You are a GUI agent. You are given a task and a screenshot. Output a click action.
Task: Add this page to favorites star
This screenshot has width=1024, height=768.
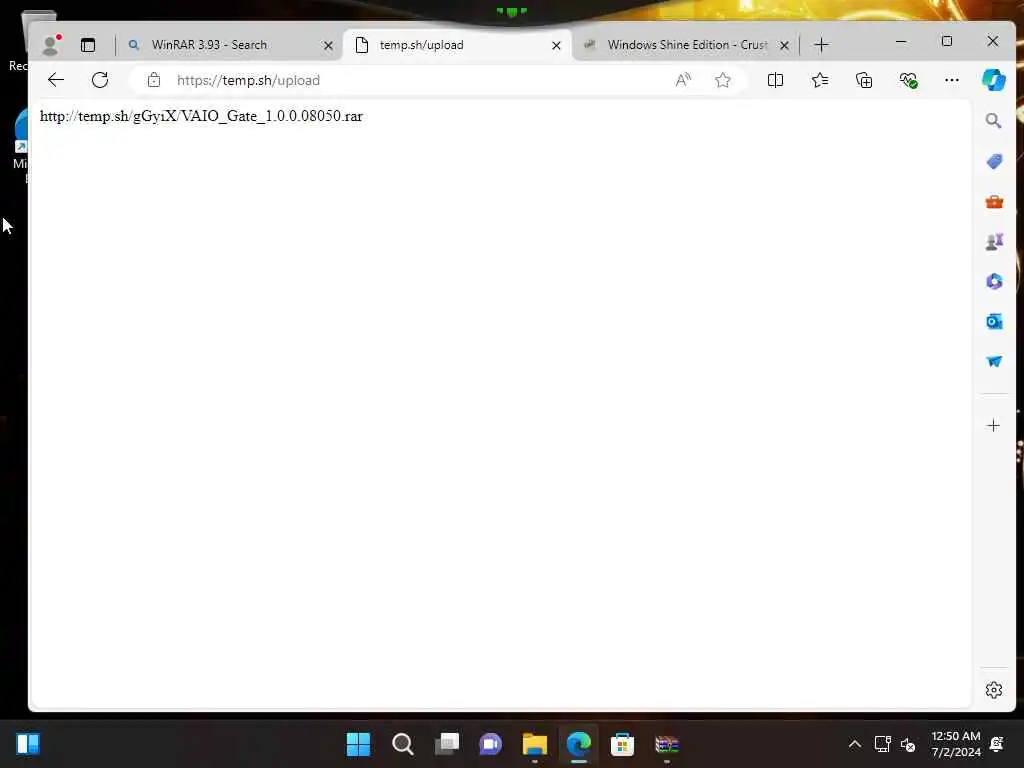pyautogui.click(x=722, y=80)
